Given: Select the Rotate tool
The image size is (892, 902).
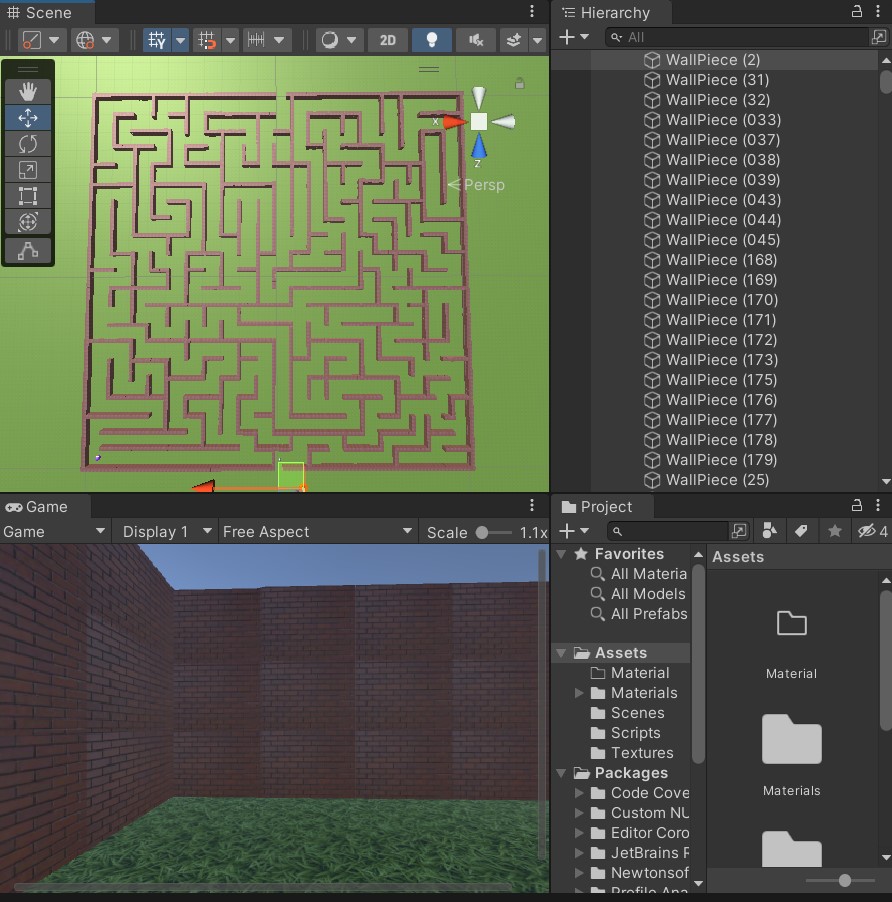Looking at the screenshot, I should pyautogui.click(x=28, y=144).
